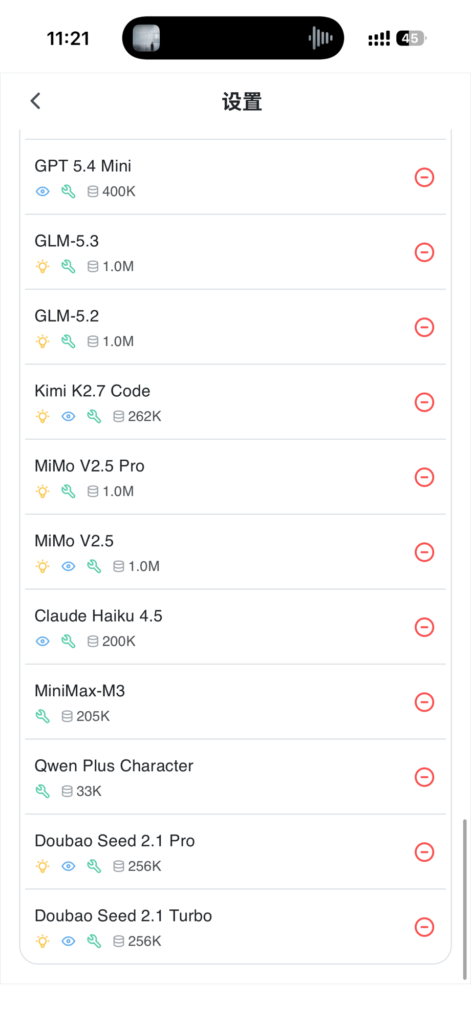Tap the wrench tool icon under Qwen Plus Character
Image resolution: width=471 pixels, height=1024 pixels.
click(x=42, y=791)
